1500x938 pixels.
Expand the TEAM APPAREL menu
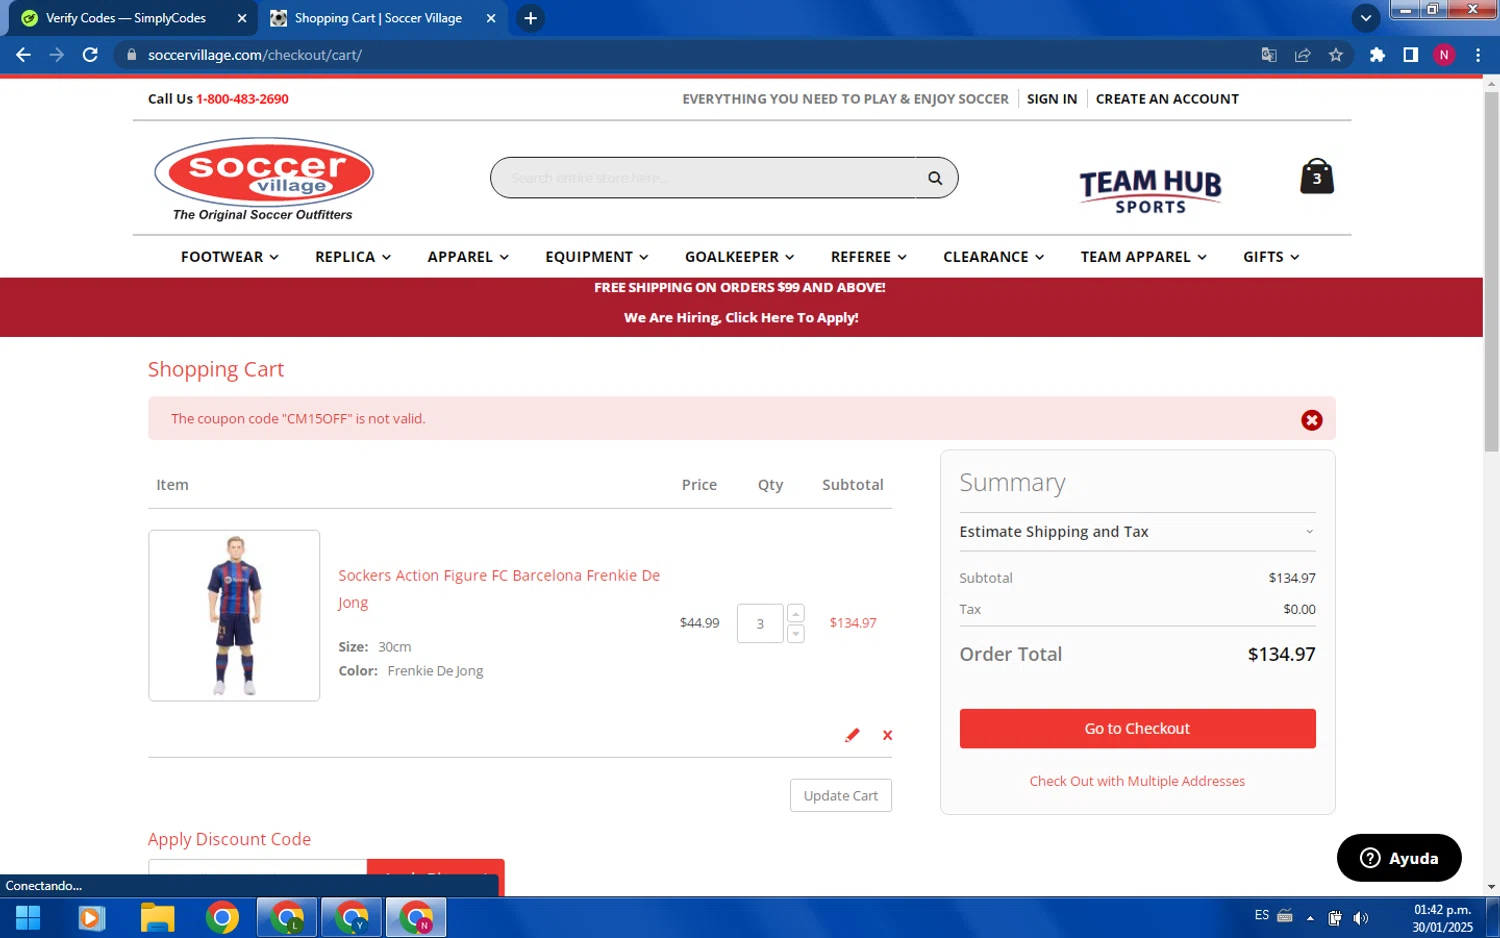pyautogui.click(x=1144, y=257)
